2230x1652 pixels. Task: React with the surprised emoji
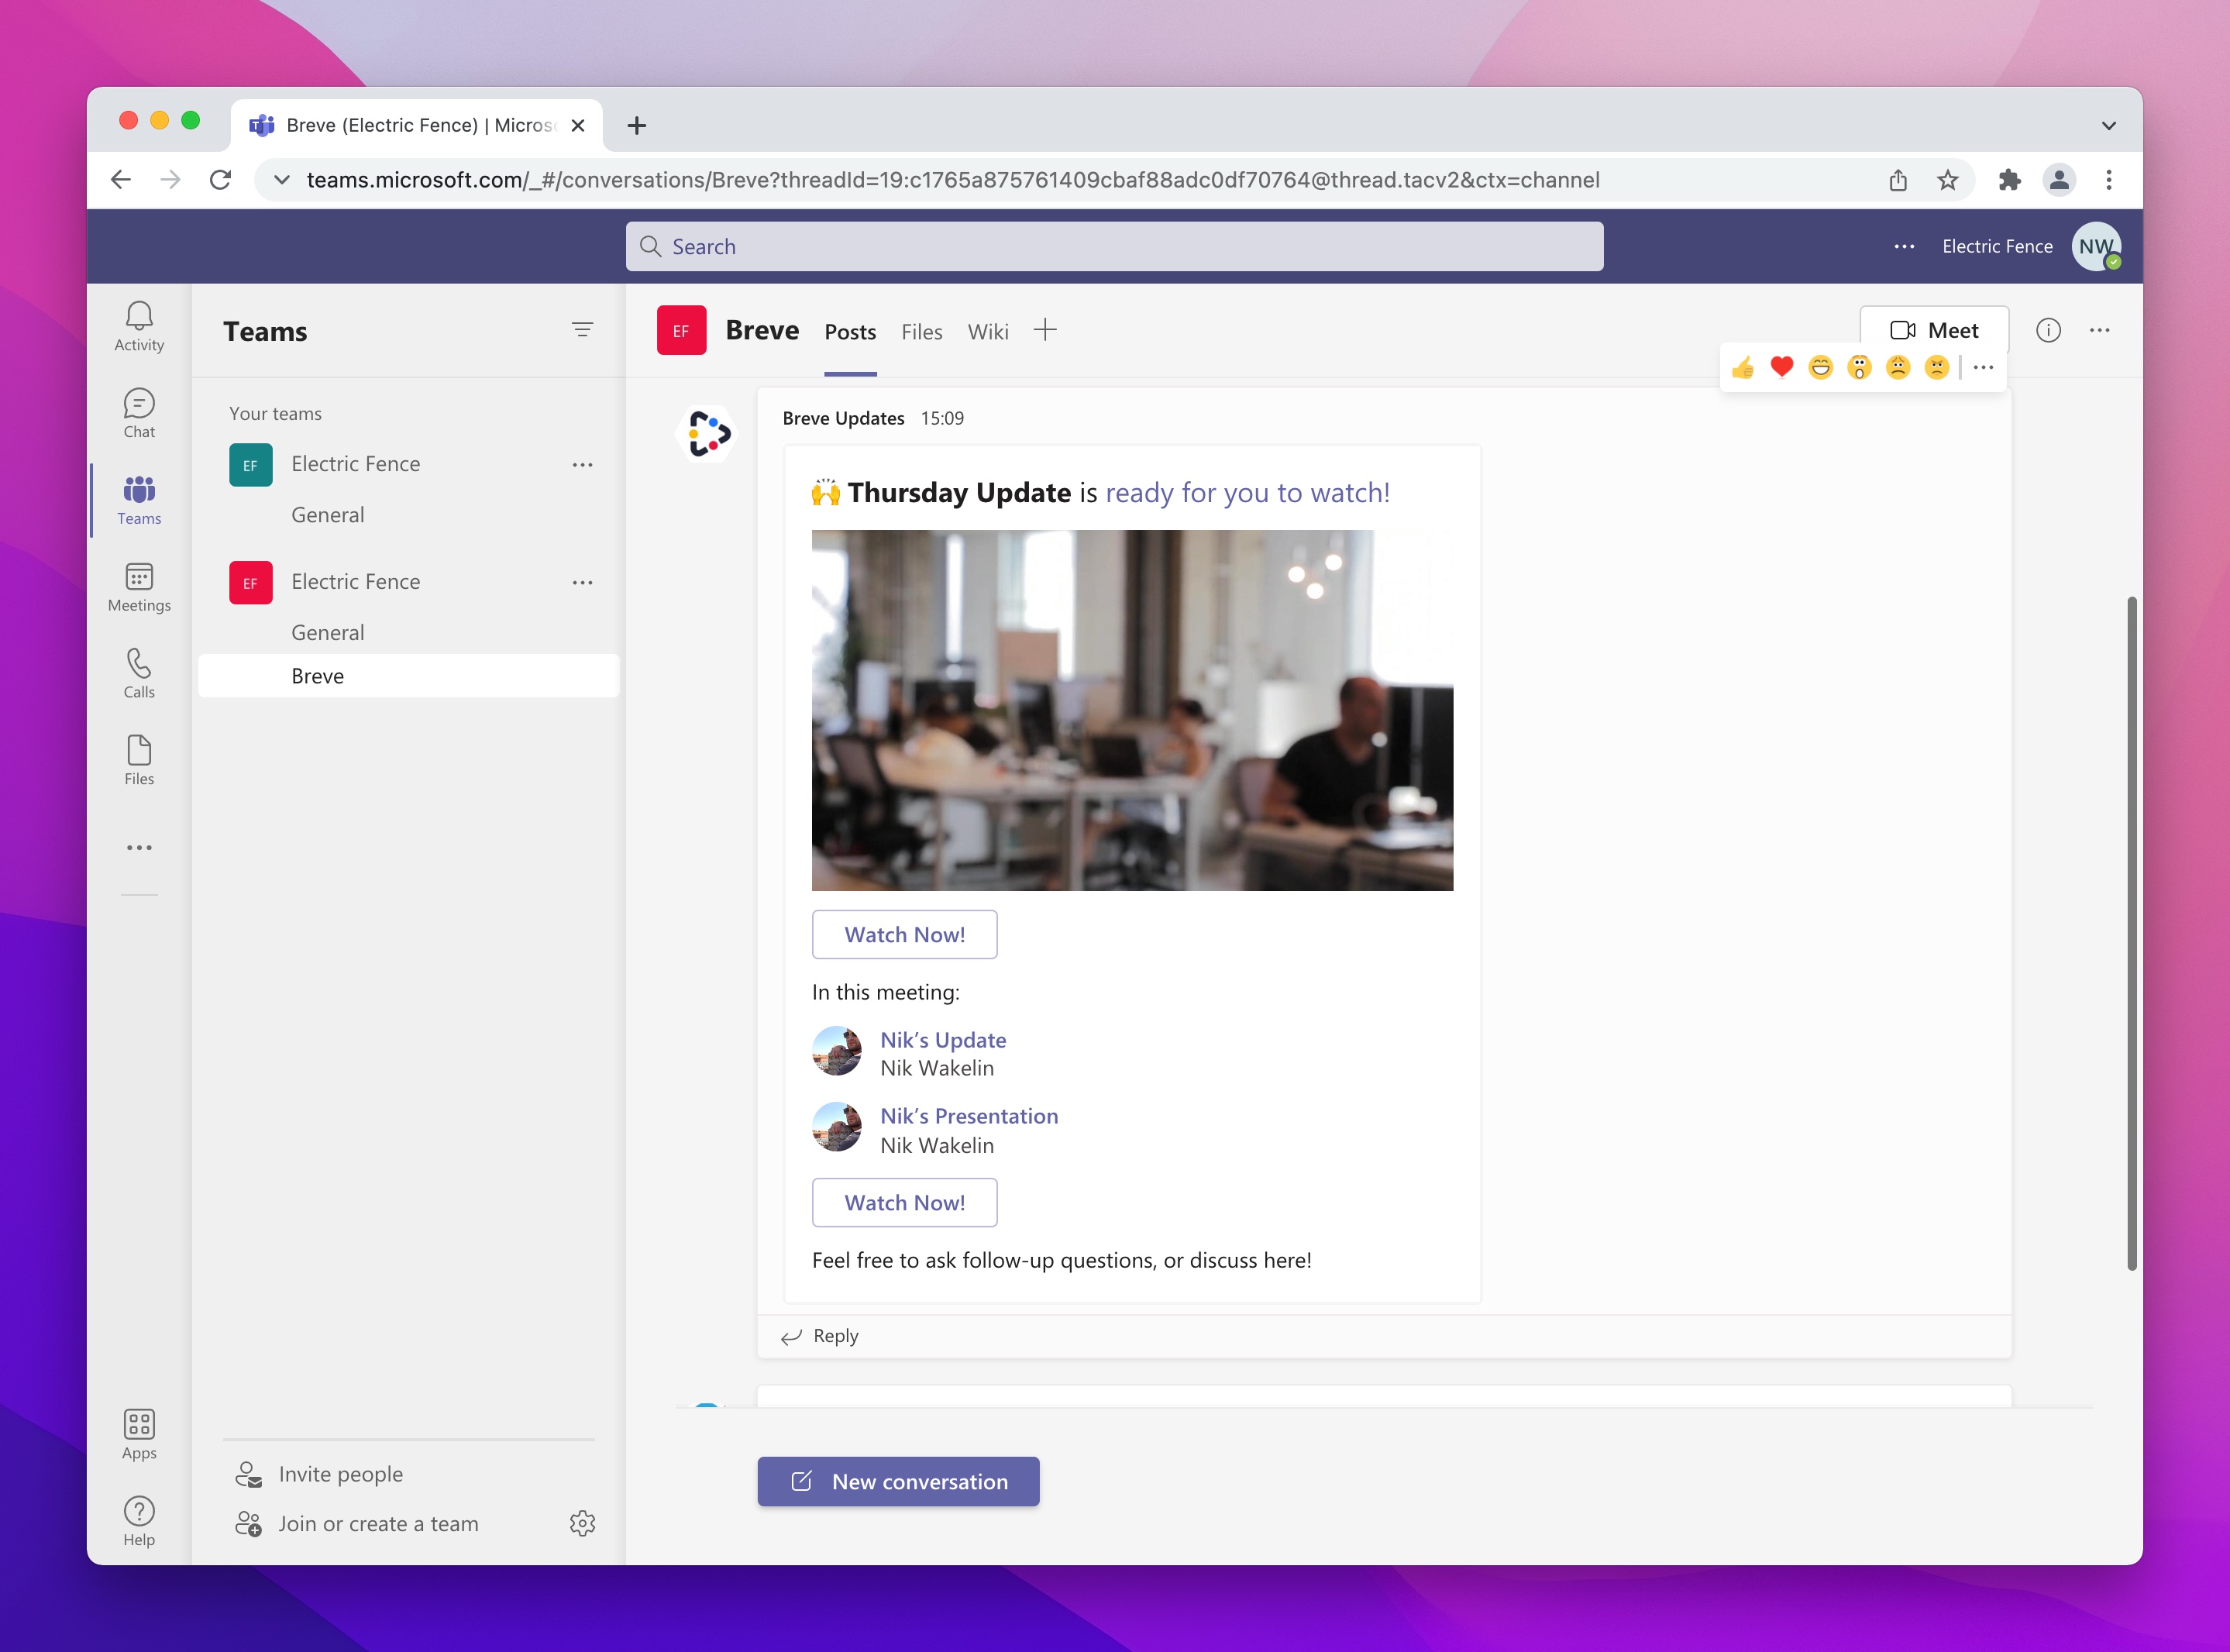tap(1859, 368)
